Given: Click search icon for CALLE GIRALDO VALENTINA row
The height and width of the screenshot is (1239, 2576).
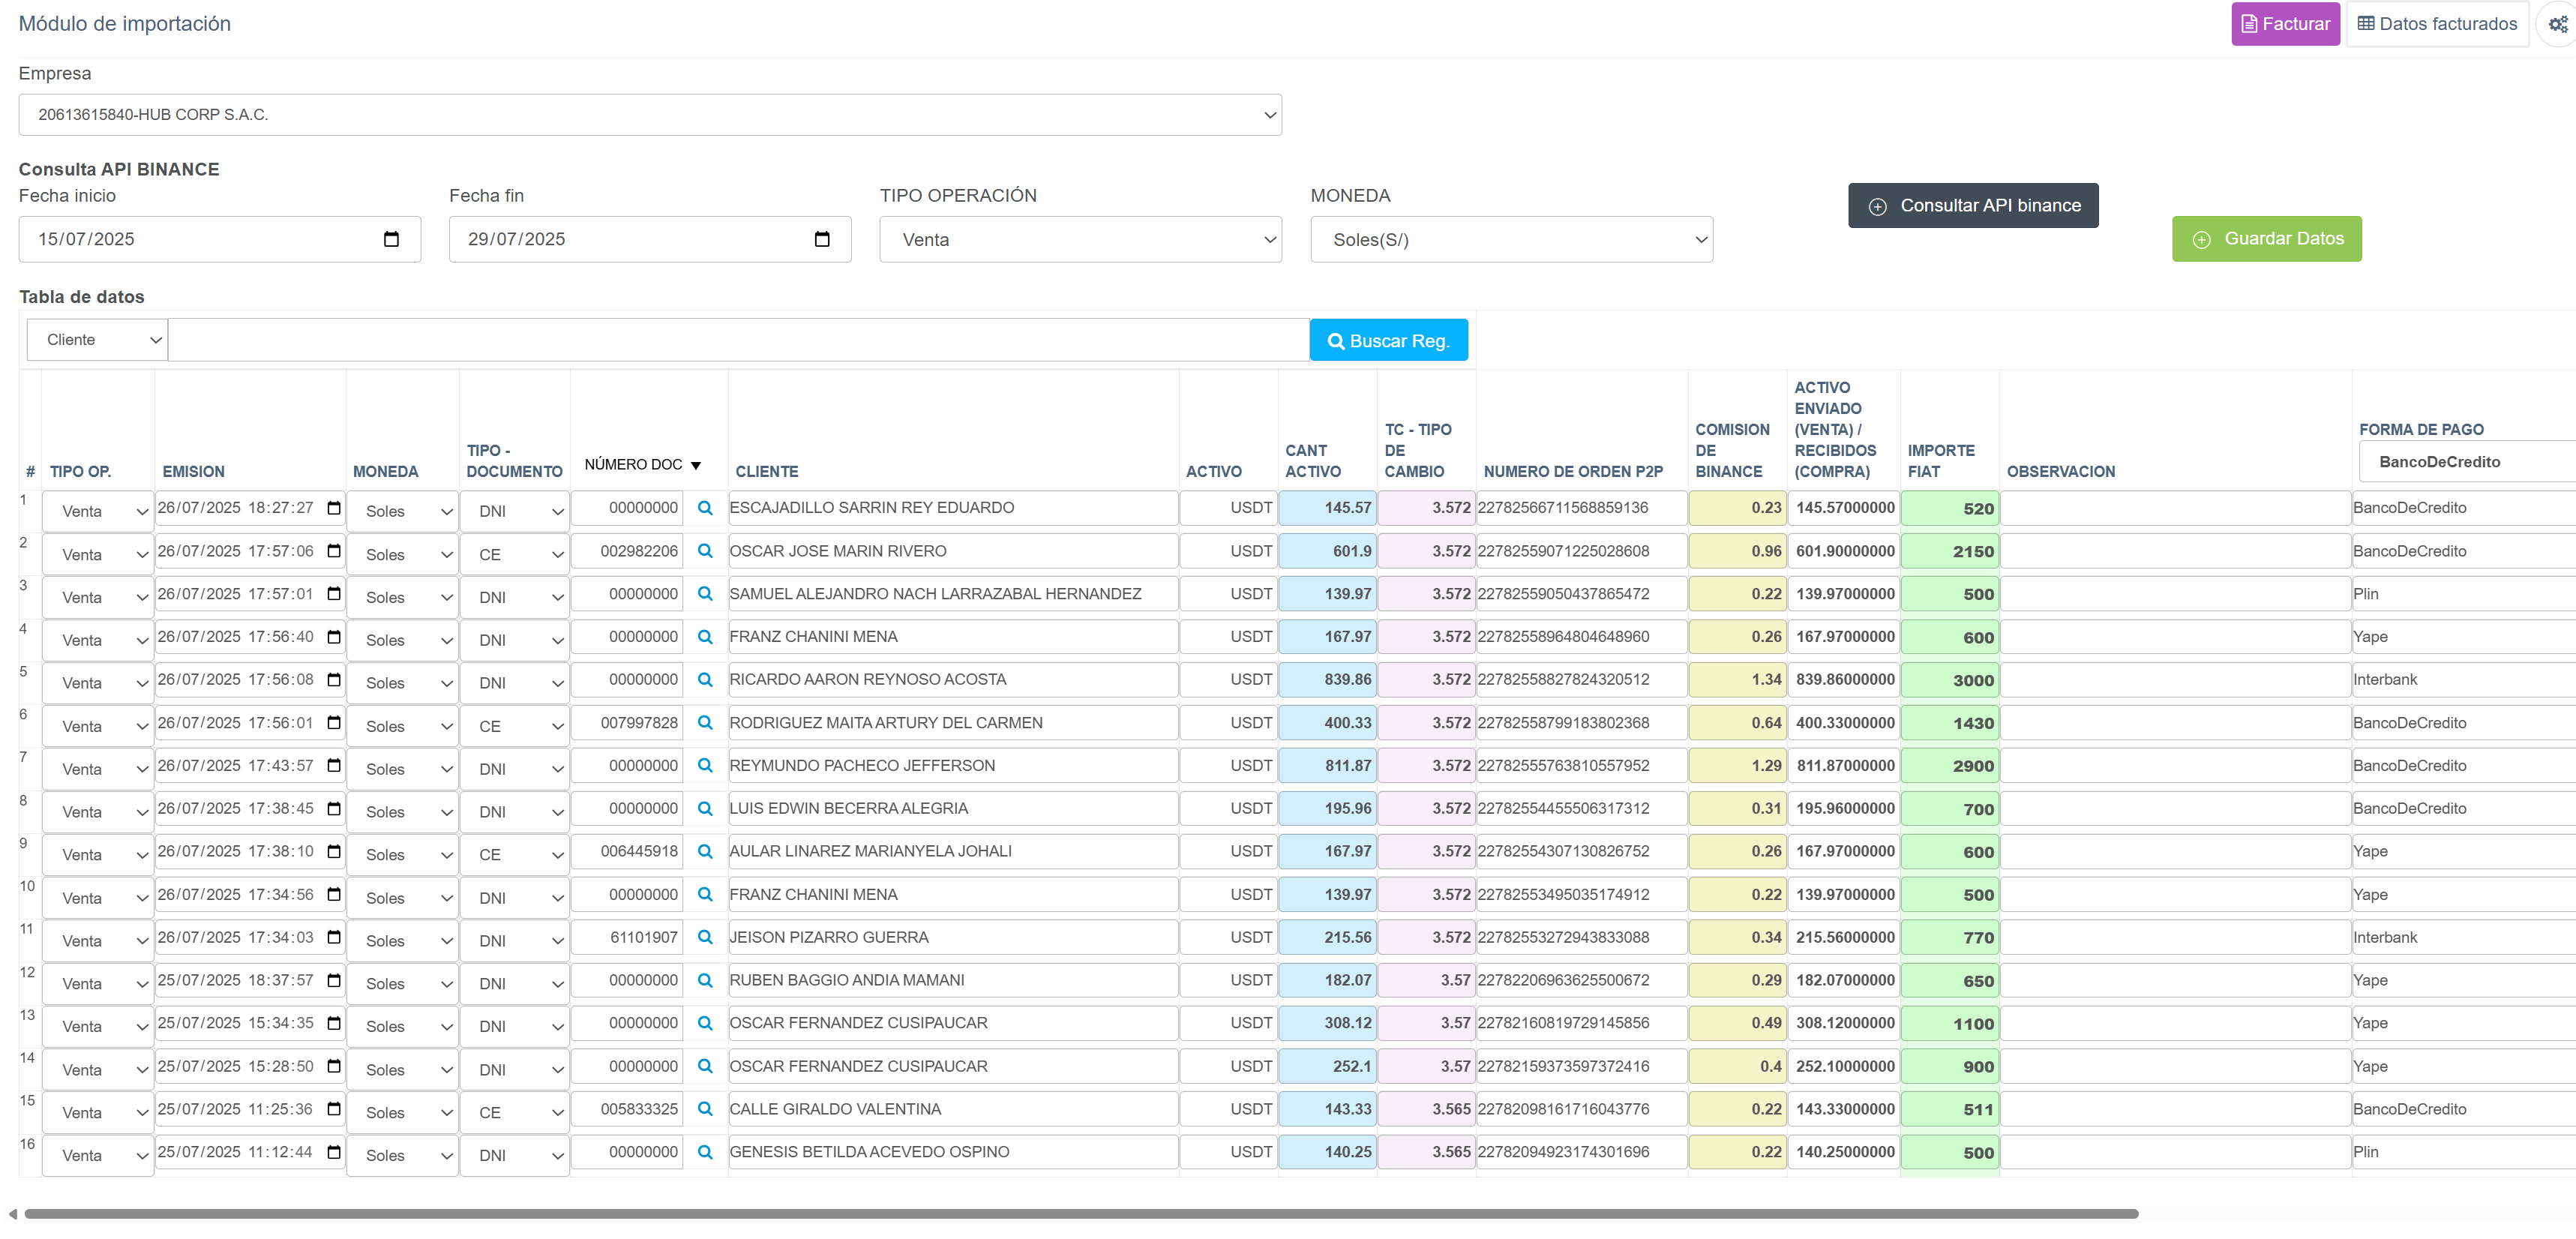Looking at the screenshot, I should pyautogui.click(x=705, y=1109).
